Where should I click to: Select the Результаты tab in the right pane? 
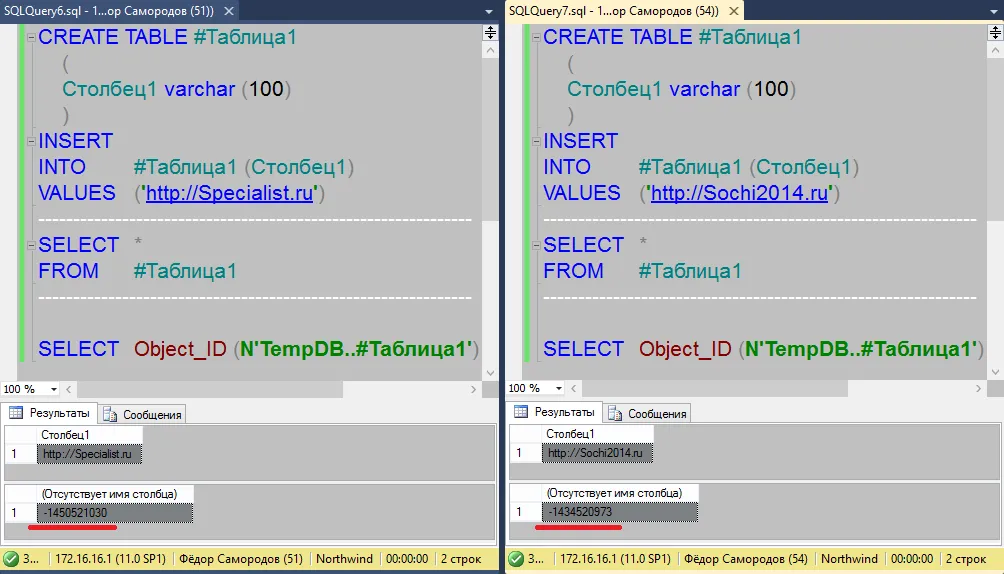point(555,413)
